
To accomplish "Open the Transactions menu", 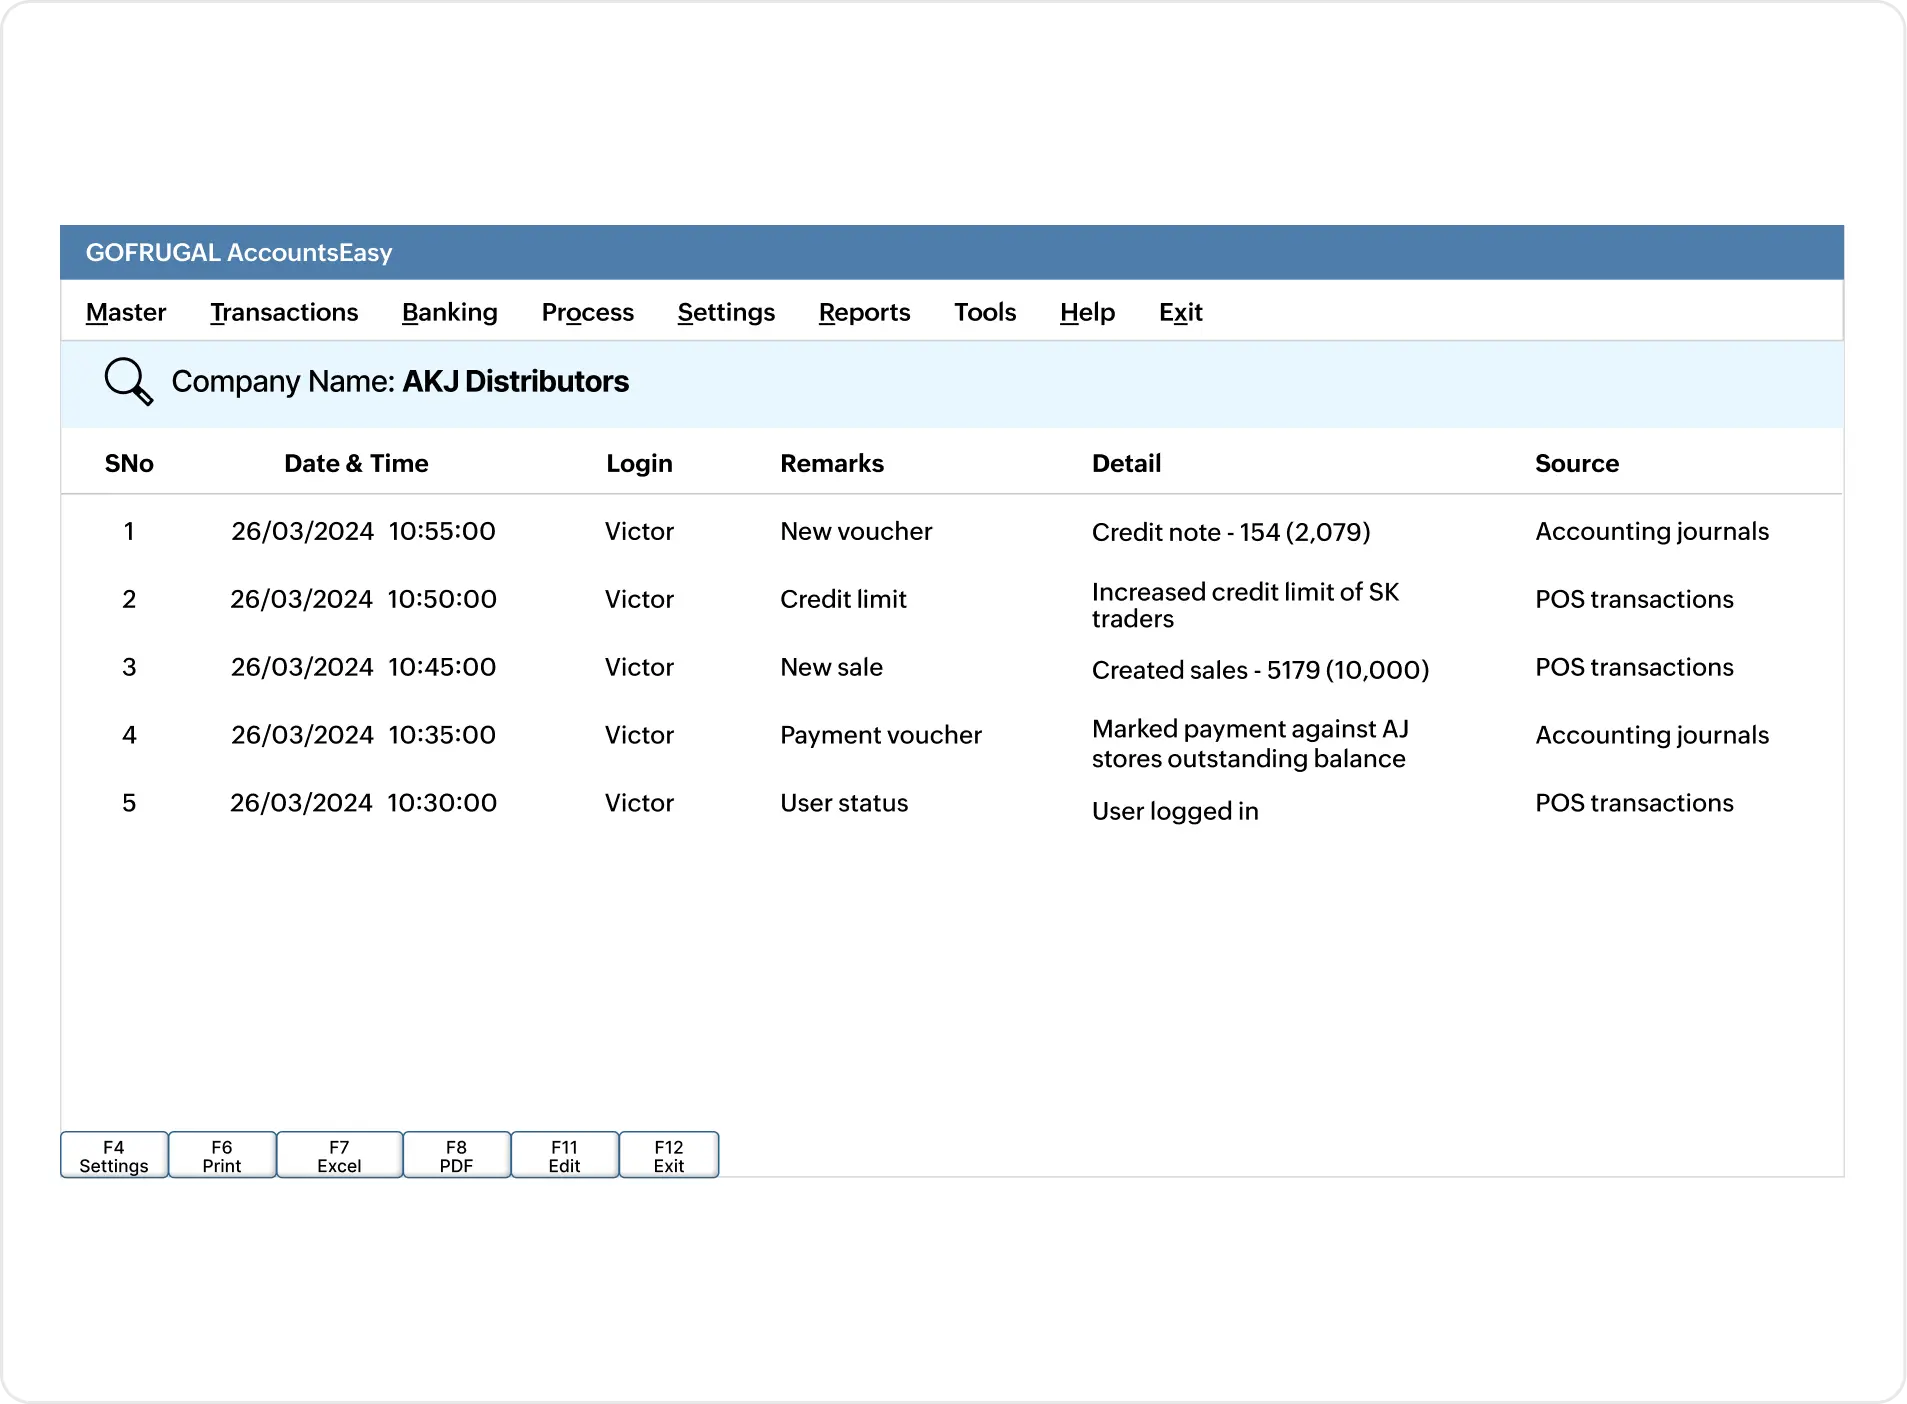I will [x=283, y=312].
